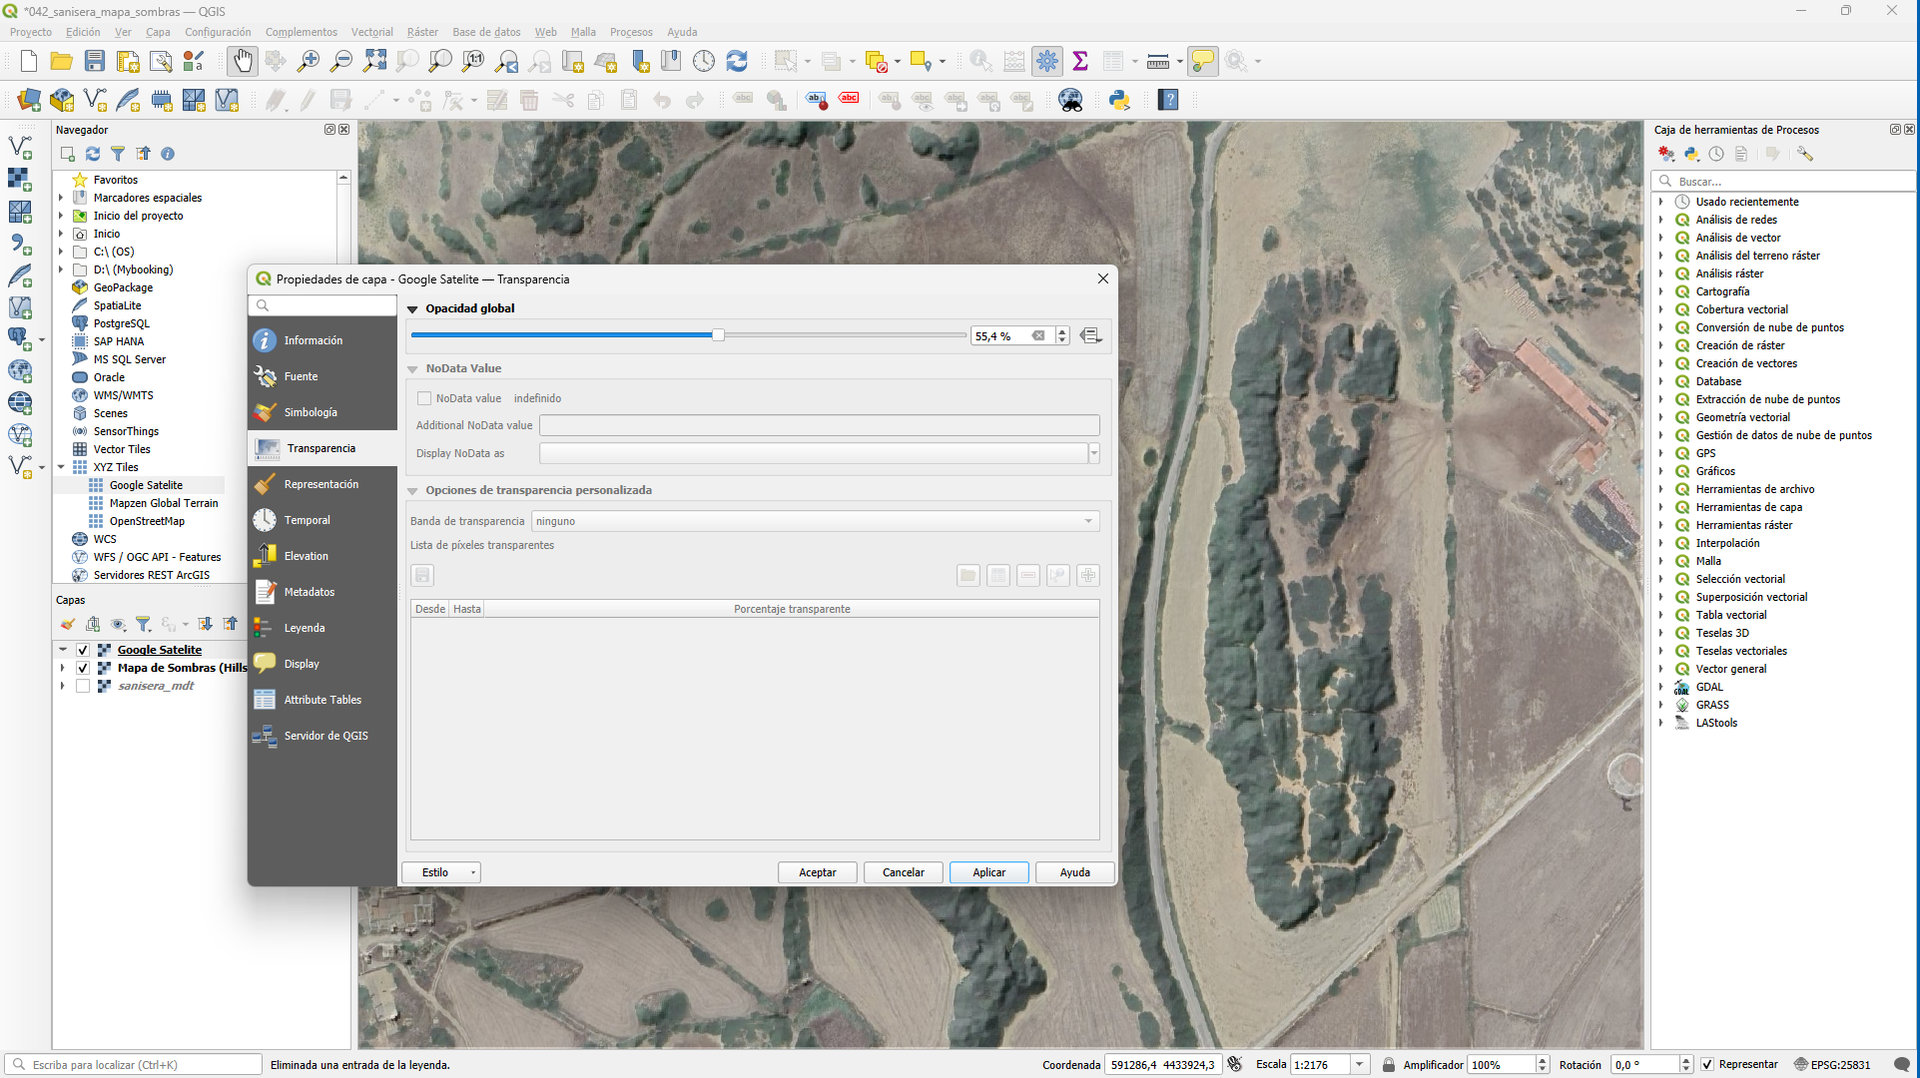
Task: Click the Cancelar button
Action: 902,872
